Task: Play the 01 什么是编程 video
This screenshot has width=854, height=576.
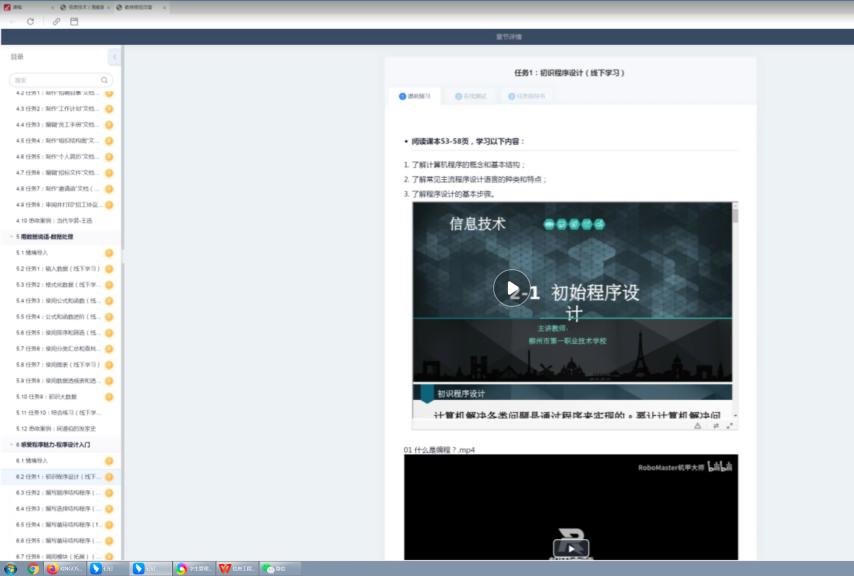Action: point(571,548)
